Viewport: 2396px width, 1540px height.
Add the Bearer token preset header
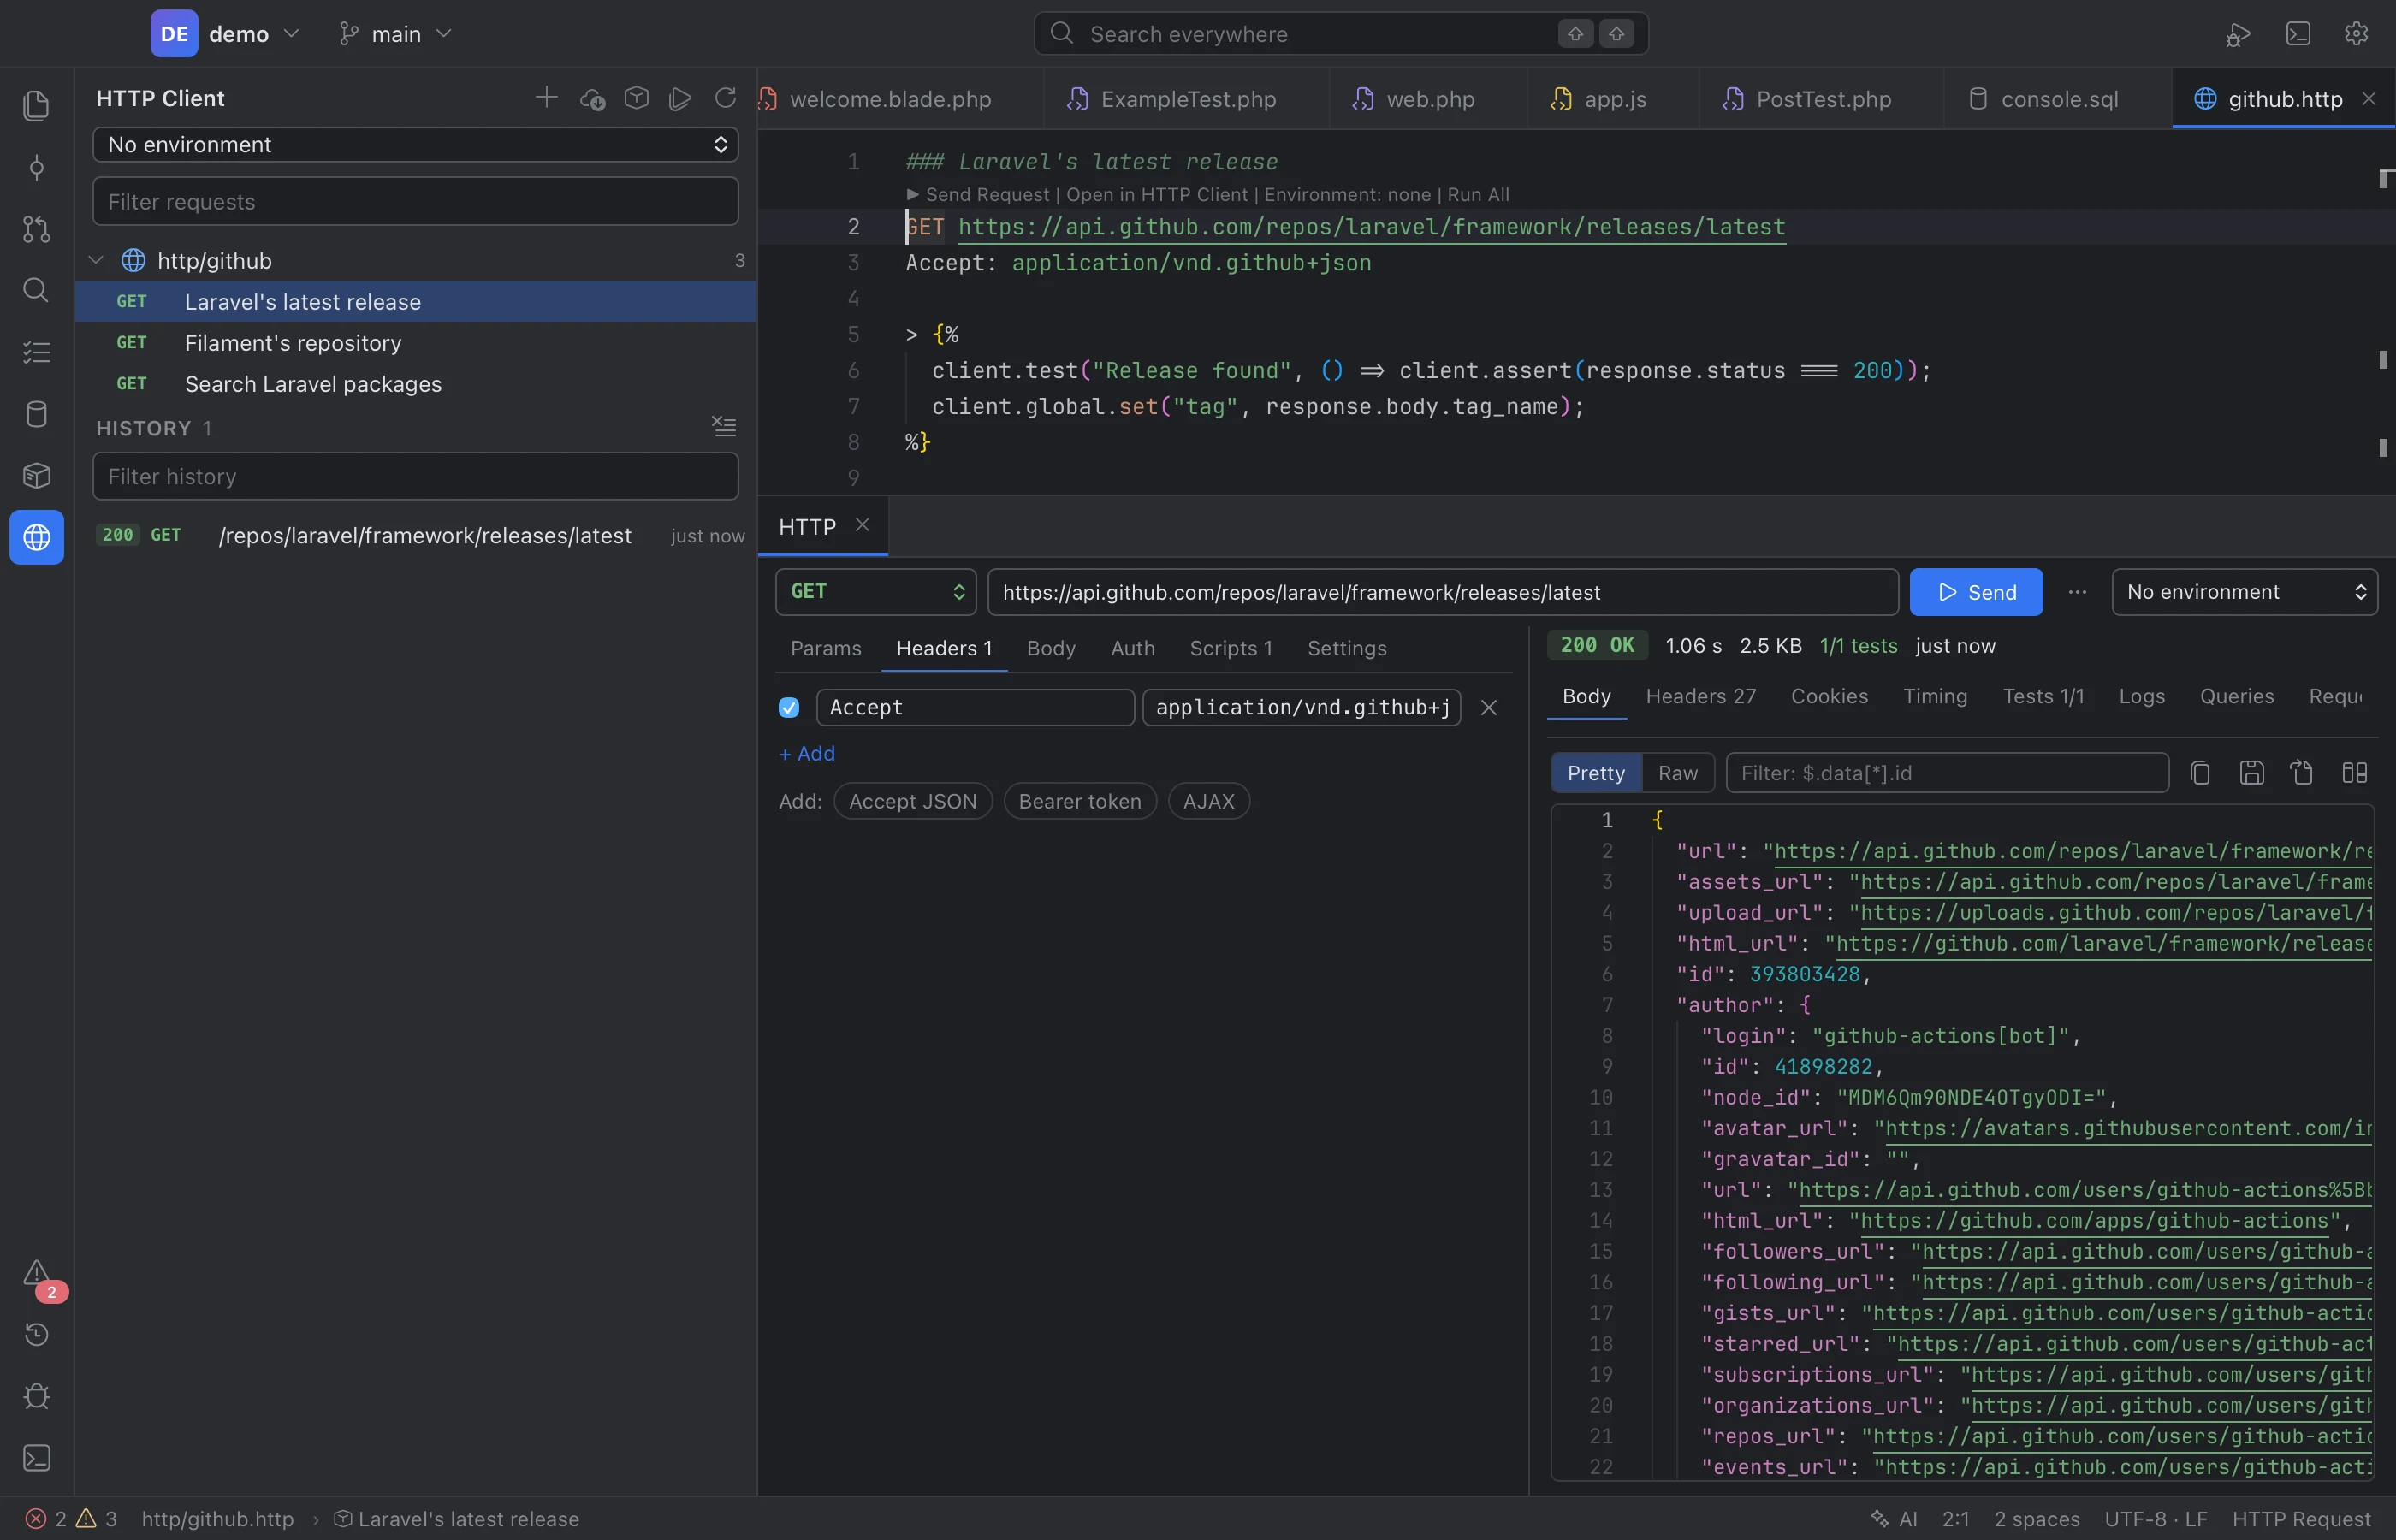point(1080,801)
